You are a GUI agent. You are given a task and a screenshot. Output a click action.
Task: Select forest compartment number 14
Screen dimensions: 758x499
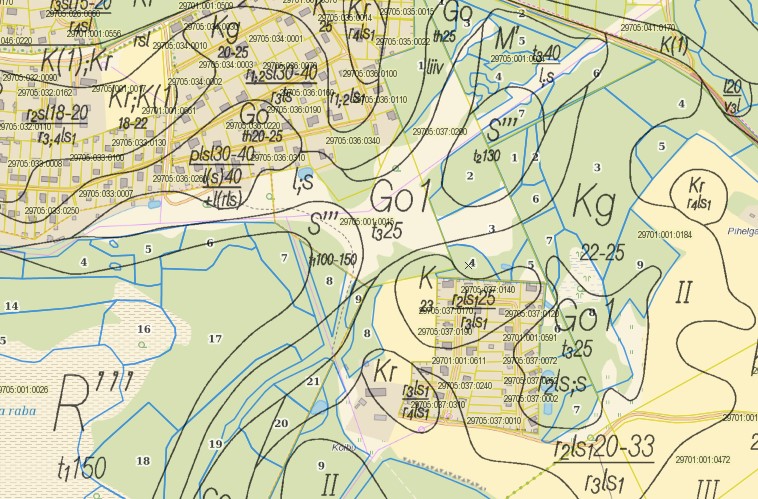pos(12,305)
